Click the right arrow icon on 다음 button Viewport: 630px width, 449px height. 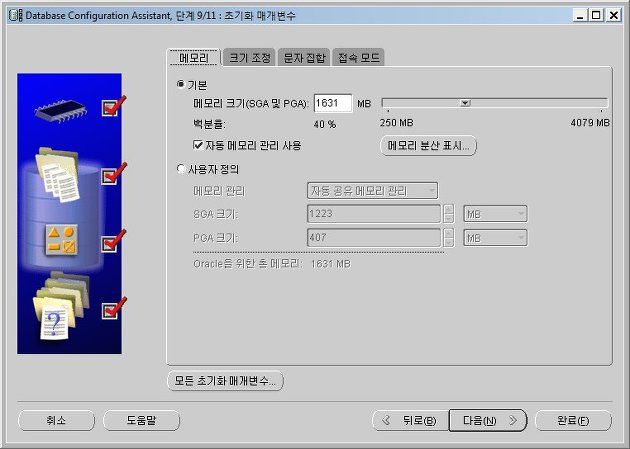513,420
